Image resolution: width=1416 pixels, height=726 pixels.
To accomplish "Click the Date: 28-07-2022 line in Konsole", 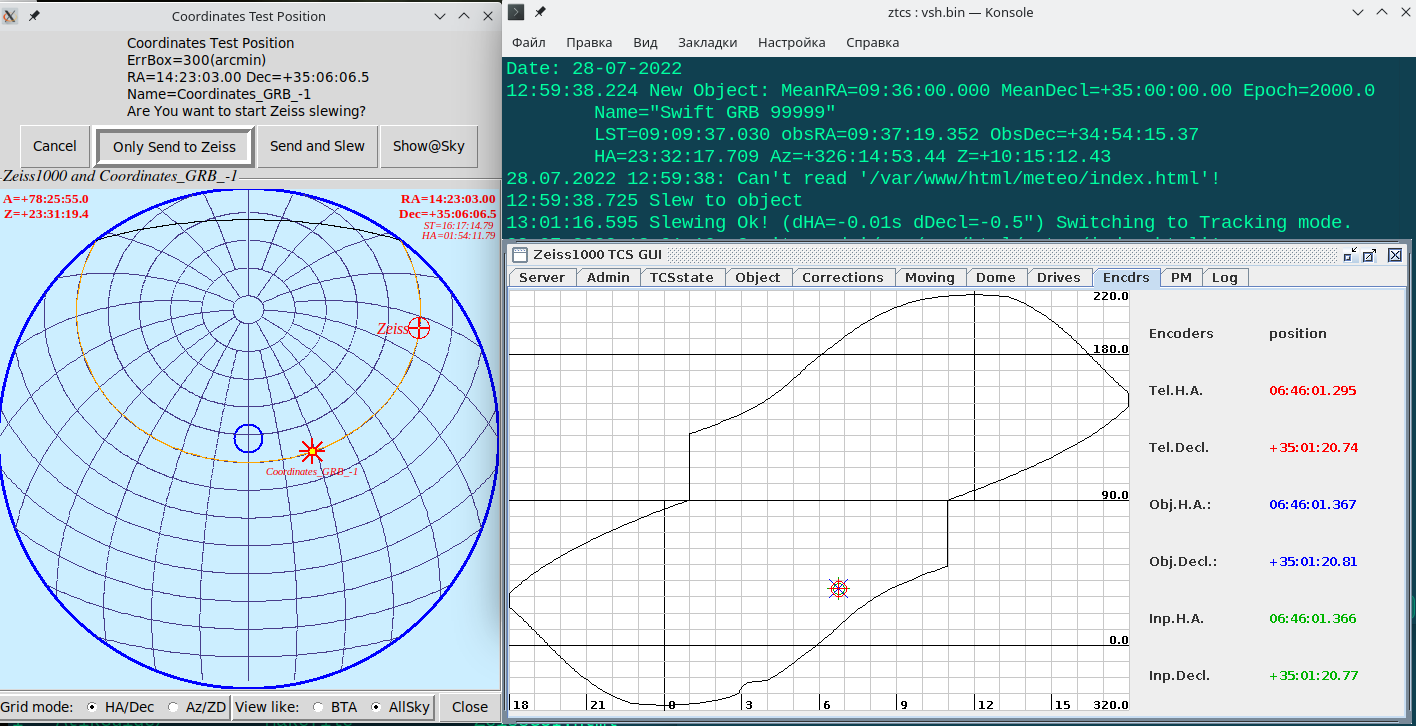I will pyautogui.click(x=594, y=69).
